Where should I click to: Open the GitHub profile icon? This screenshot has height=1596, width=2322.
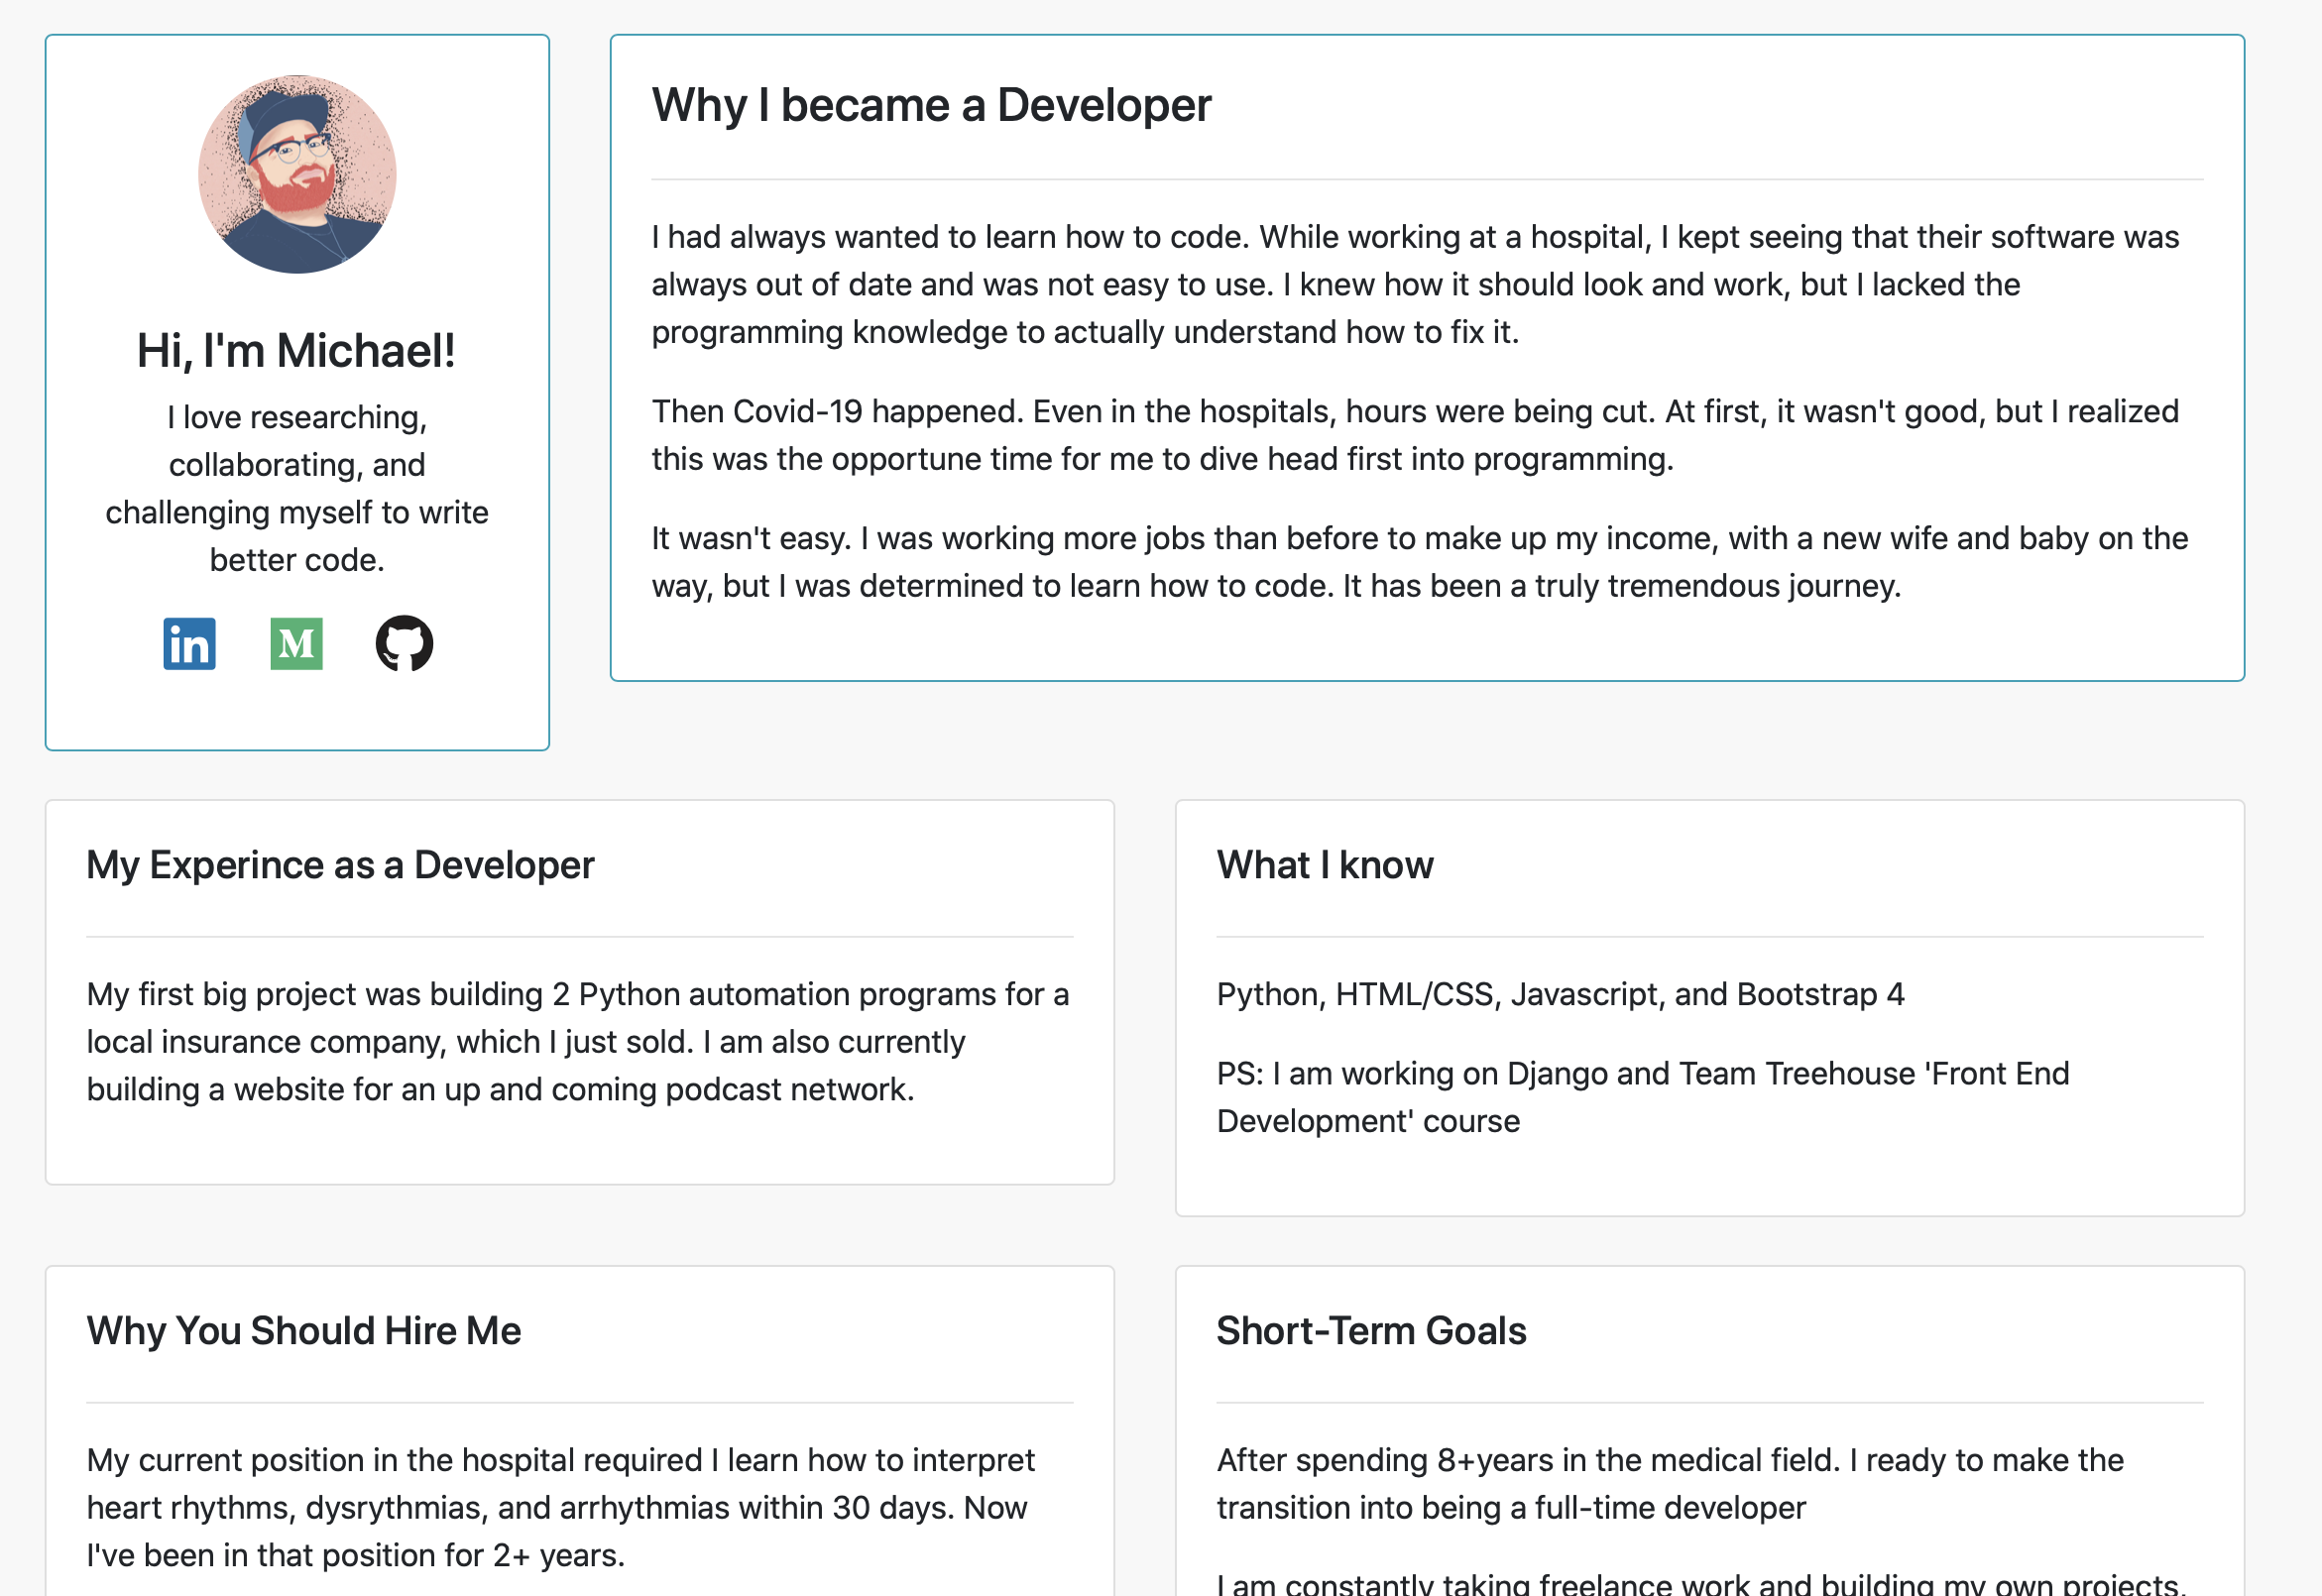pos(404,643)
